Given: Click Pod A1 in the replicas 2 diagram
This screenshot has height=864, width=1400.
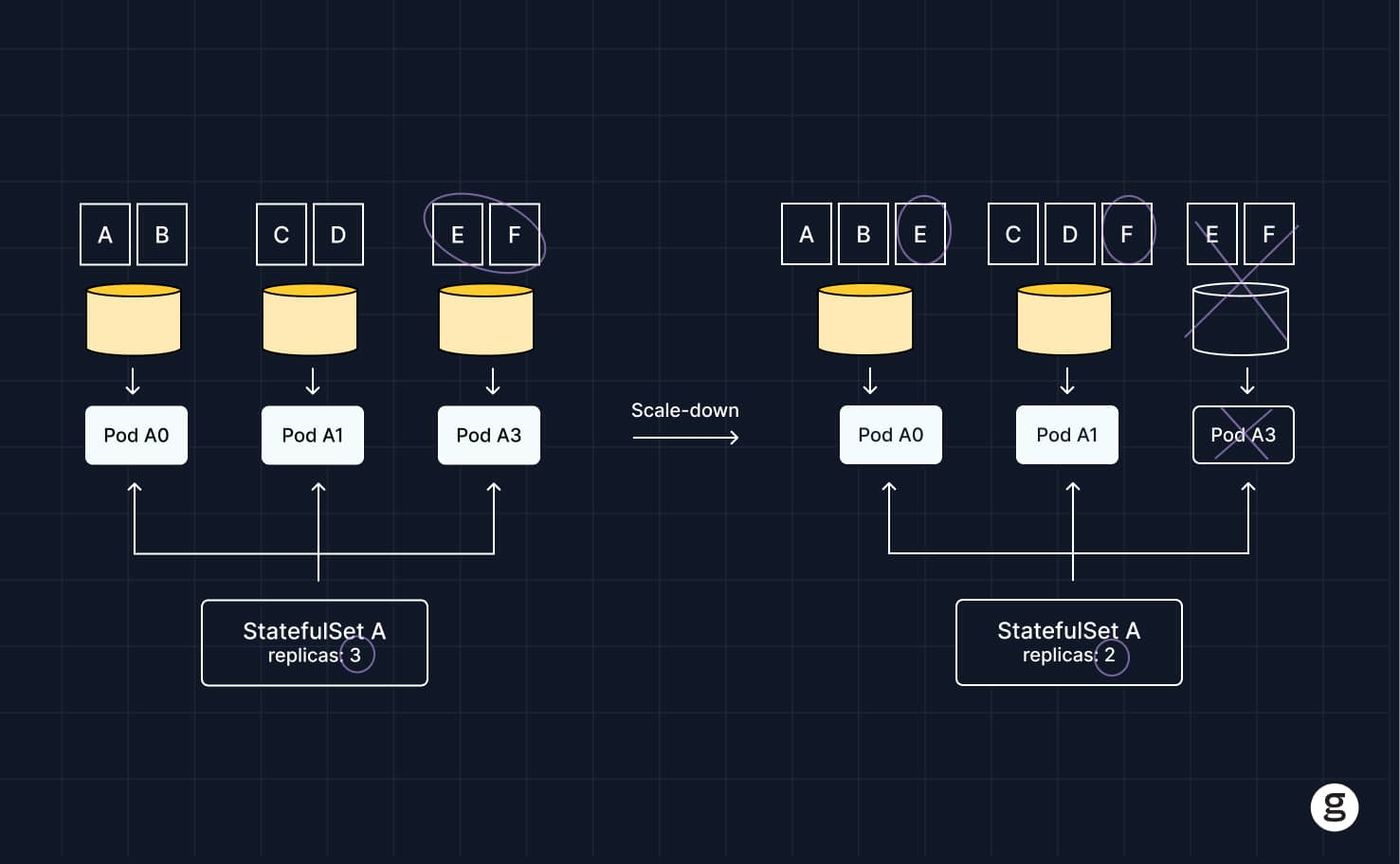Looking at the screenshot, I should (x=1067, y=435).
